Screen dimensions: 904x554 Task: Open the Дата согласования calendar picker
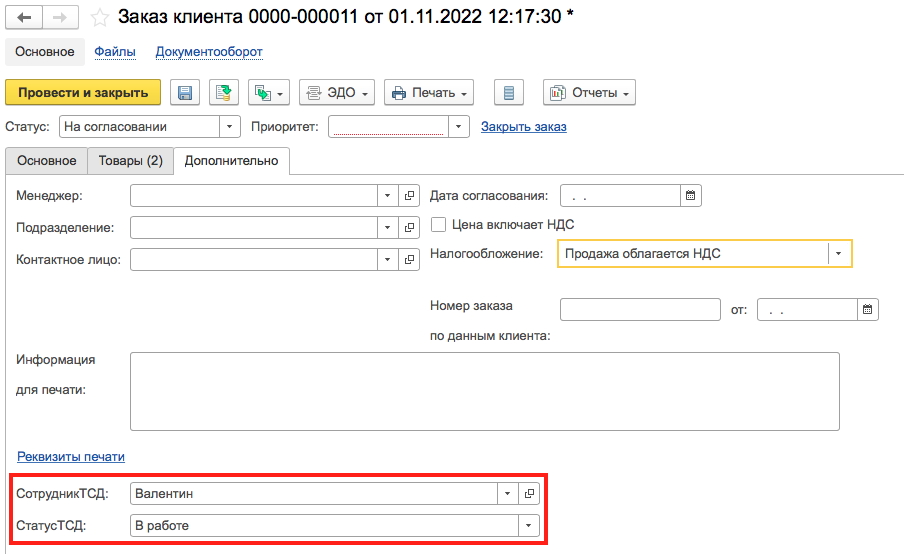tap(691, 195)
